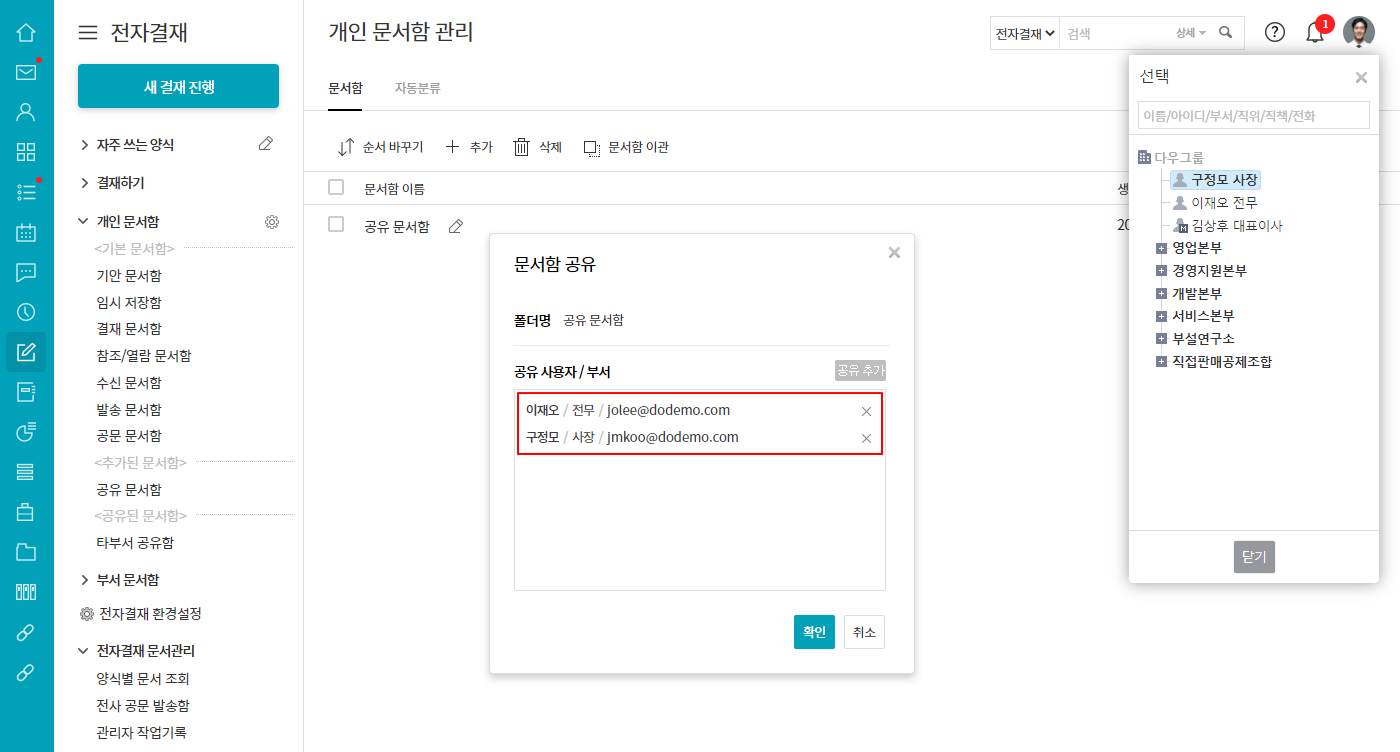The height and width of the screenshot is (752, 1400).
Task: Open the mail icon in sidebar
Action: (x=26, y=72)
